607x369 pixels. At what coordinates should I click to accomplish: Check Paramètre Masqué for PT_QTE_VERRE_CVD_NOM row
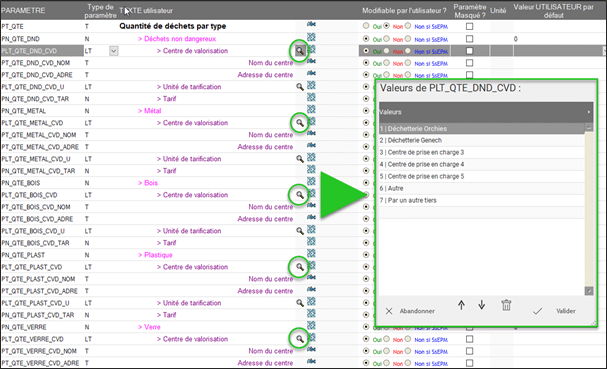click(470, 351)
